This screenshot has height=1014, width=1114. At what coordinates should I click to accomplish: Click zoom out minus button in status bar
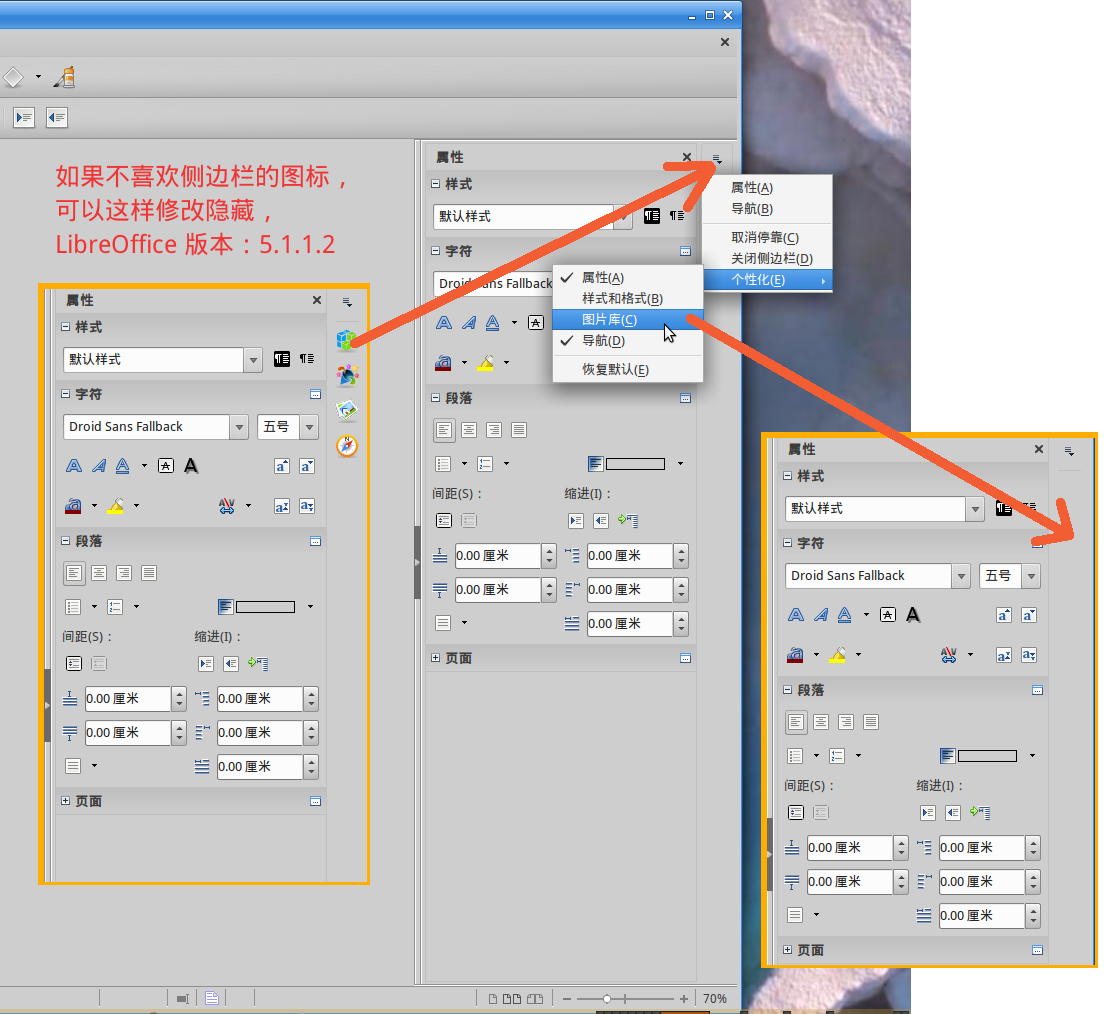pyautogui.click(x=567, y=999)
